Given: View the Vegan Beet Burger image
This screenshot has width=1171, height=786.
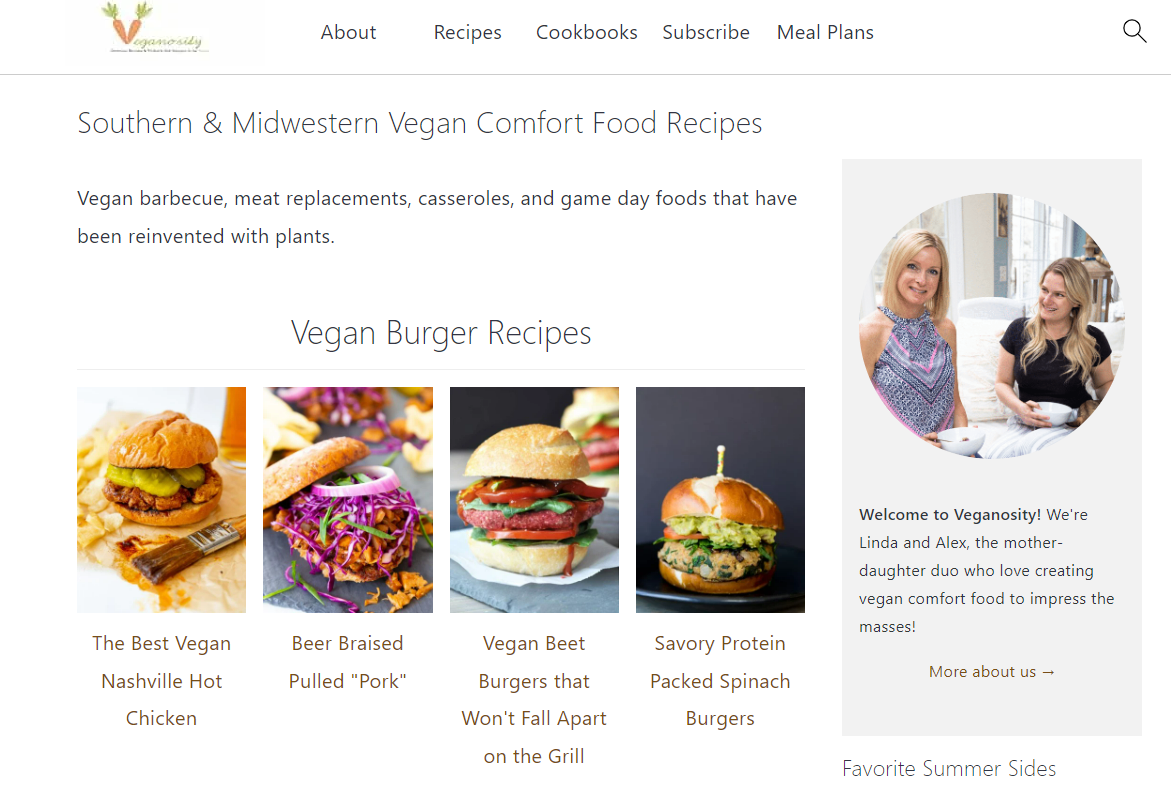Looking at the screenshot, I should coord(534,500).
